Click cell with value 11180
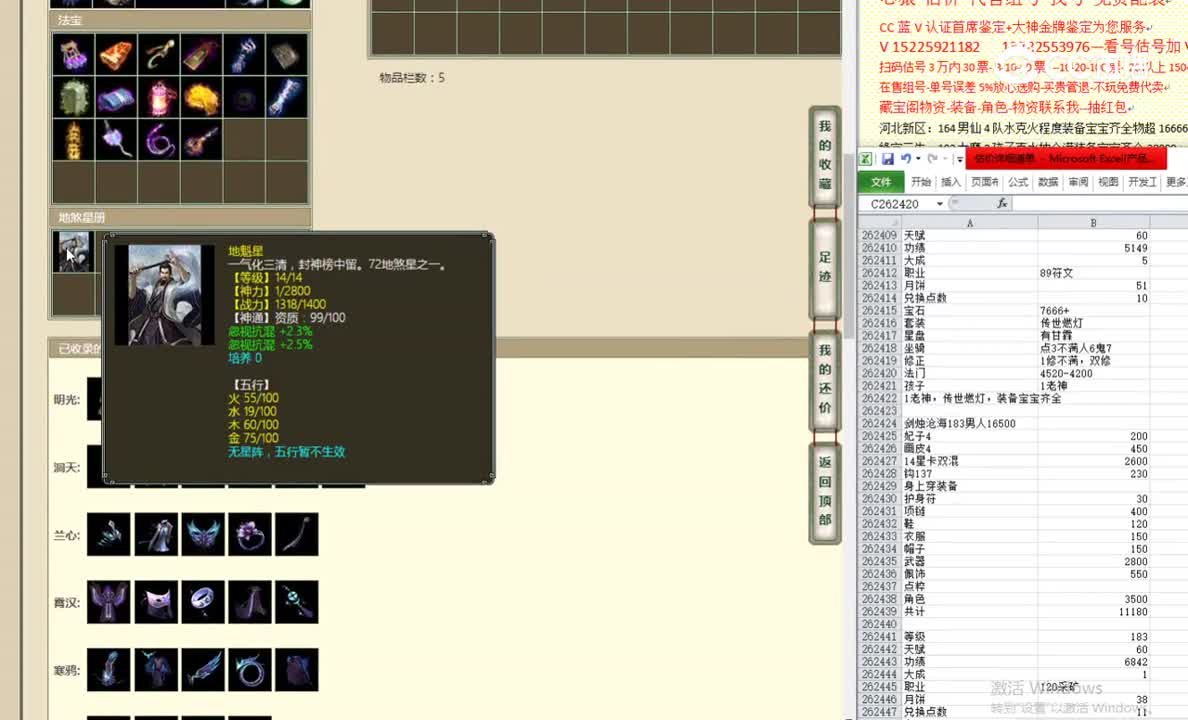This screenshot has width=1188, height=720. (x=1094, y=612)
